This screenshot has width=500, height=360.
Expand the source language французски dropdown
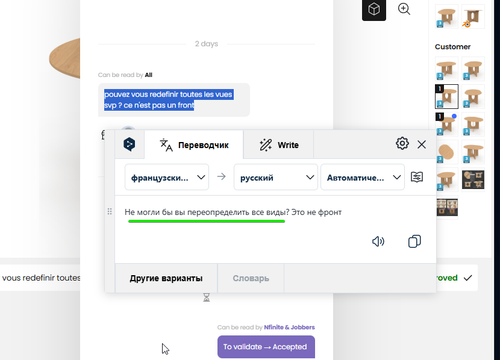pos(167,177)
